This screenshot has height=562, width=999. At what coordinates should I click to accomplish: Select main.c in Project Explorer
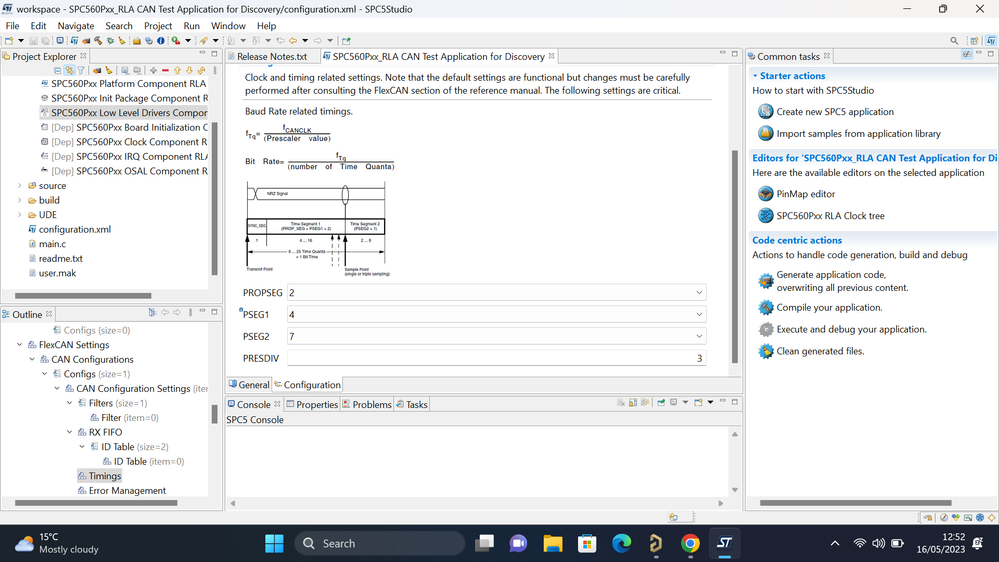coord(52,244)
